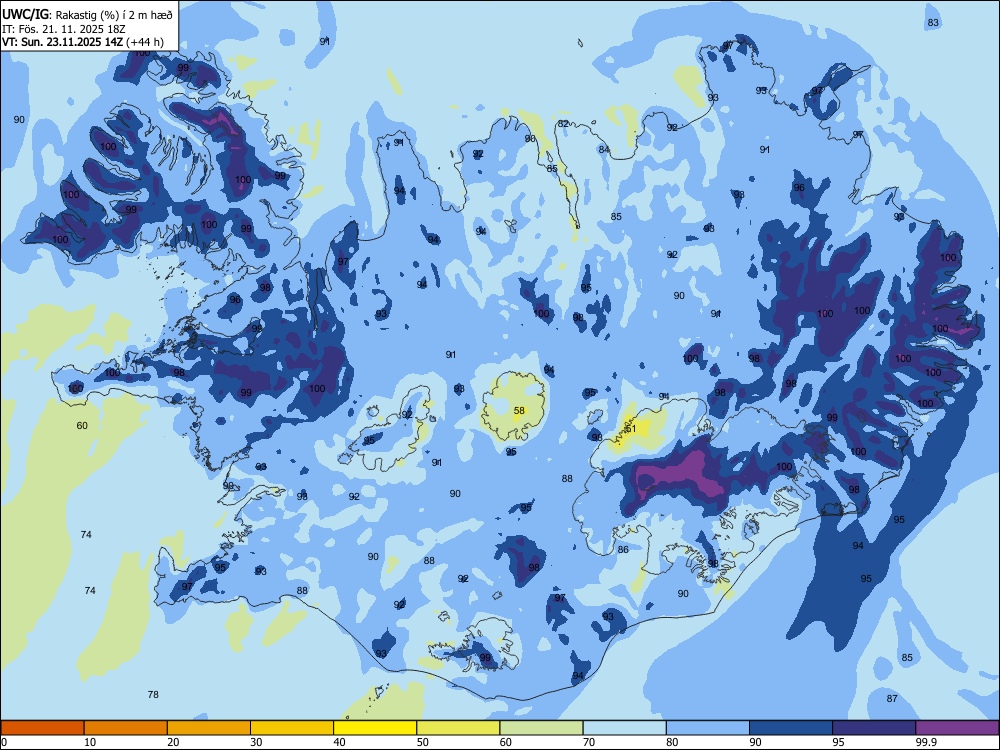Click the orange 10–20 legend swatch
This screenshot has height=750, width=1000.
click(x=126, y=728)
